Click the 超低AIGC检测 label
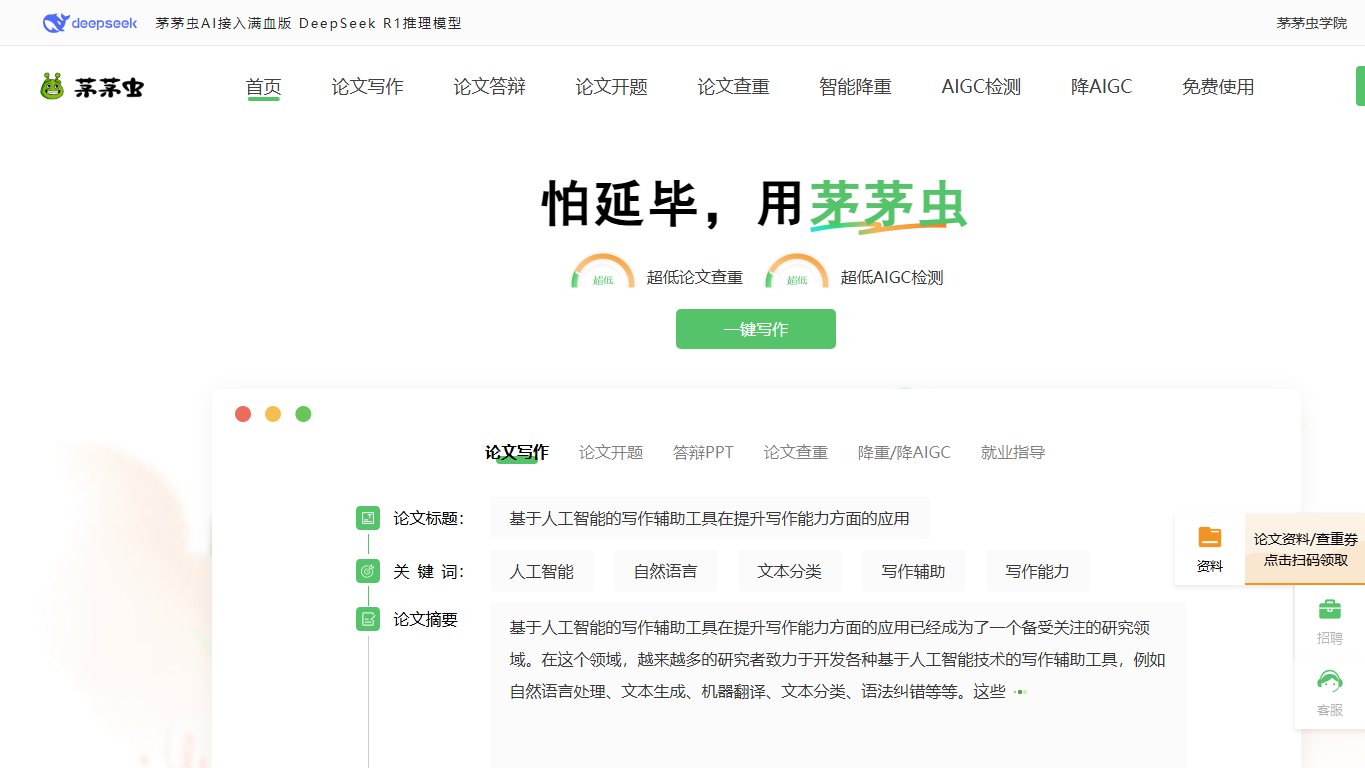The height and width of the screenshot is (768, 1365). [x=892, y=277]
